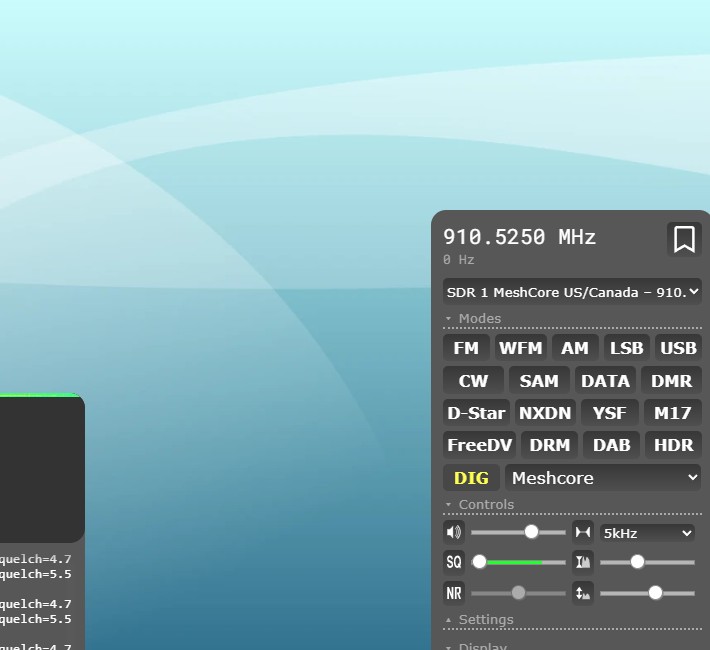Viewport: 710px width, 650px height.
Task: Switch to AM mode
Action: point(575,348)
